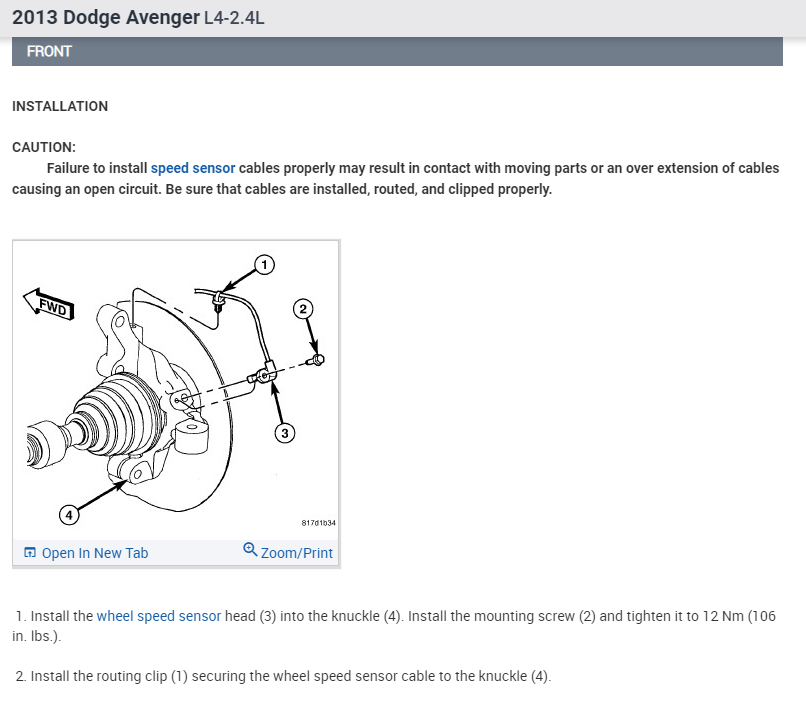
Task: Click callout number 4 pointing at the knuckle
Action: (x=69, y=514)
